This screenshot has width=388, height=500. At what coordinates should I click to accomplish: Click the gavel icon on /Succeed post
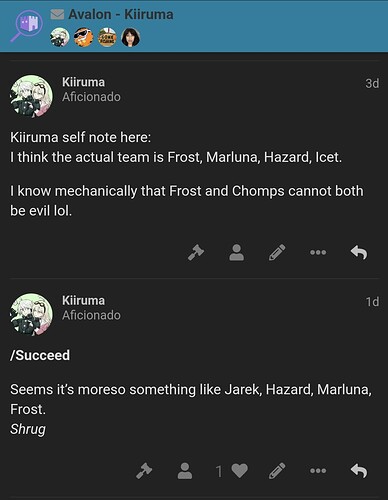(144, 471)
